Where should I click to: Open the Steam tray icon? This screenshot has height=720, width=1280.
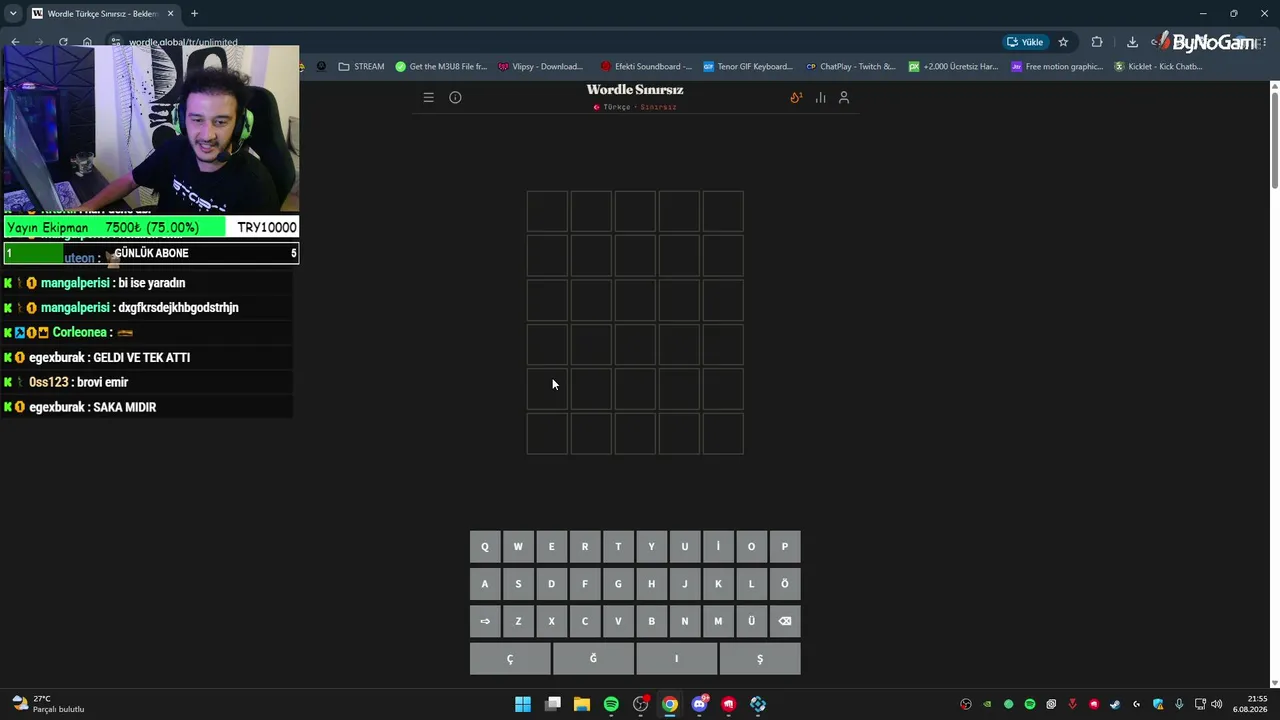click(x=1115, y=704)
